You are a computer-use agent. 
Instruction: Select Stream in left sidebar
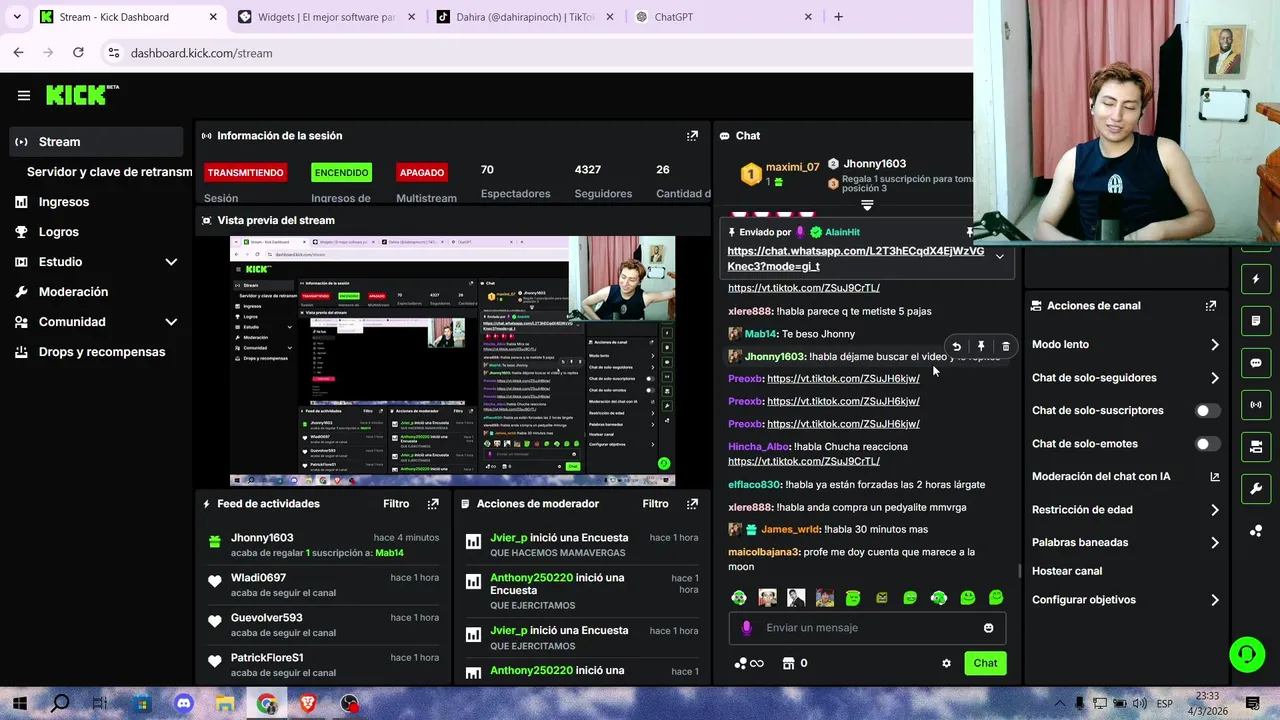pos(96,142)
